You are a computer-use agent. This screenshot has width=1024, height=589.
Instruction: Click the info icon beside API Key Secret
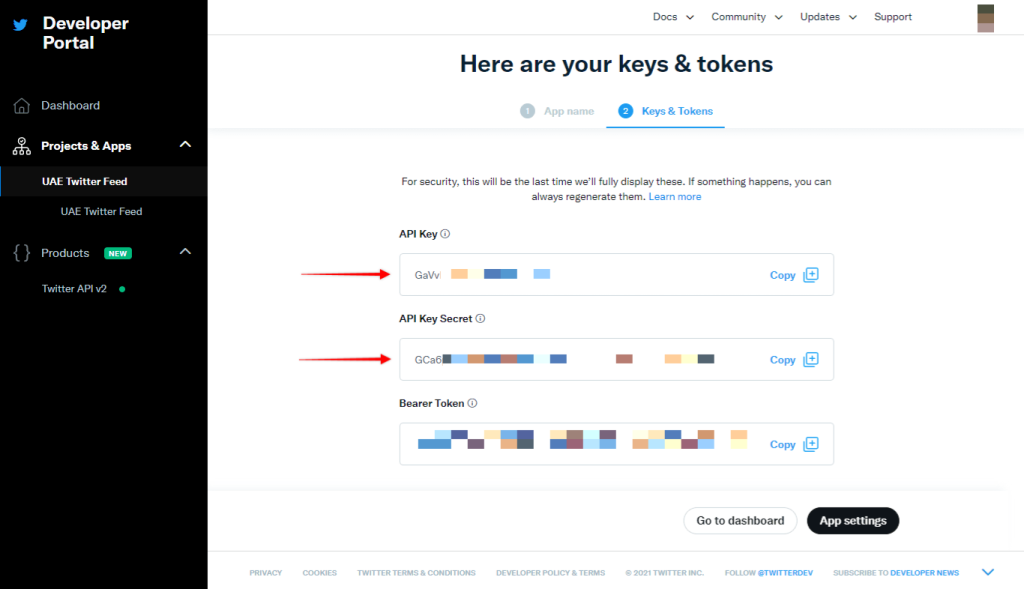point(479,318)
